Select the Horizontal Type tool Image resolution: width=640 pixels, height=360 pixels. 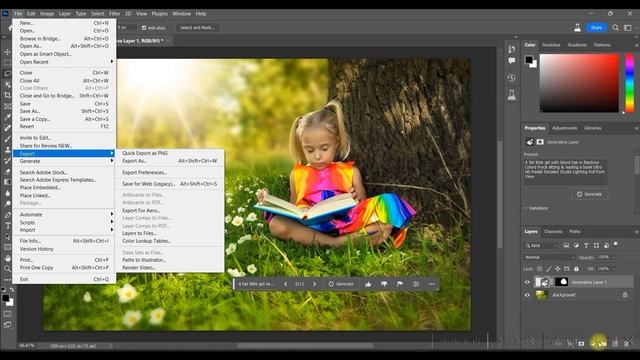7,225
